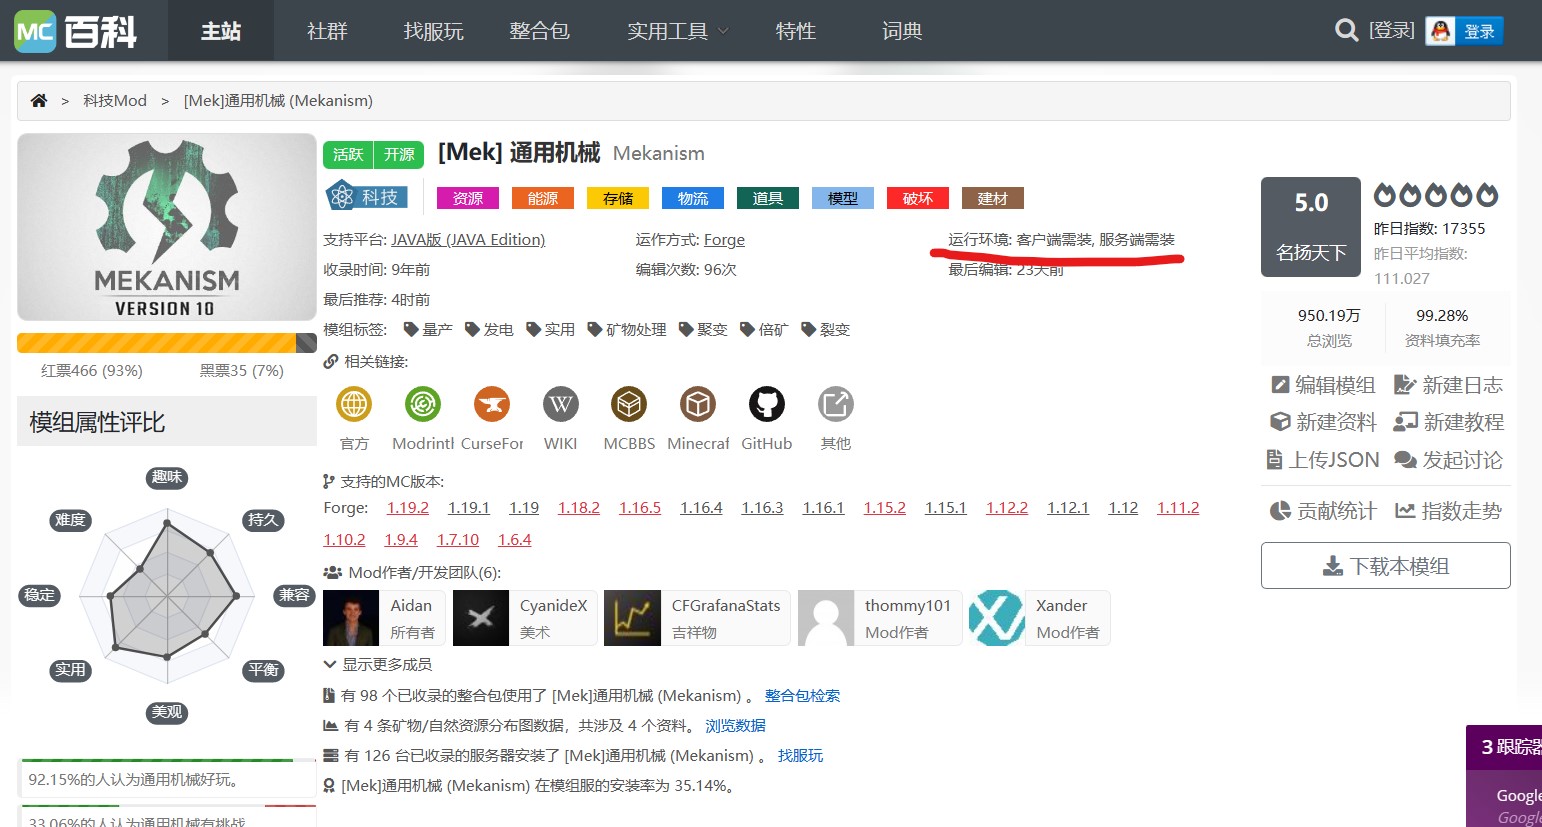The width and height of the screenshot is (1542, 827).
Task: Open the 1.19.2 Forge version link
Action: pyautogui.click(x=408, y=508)
